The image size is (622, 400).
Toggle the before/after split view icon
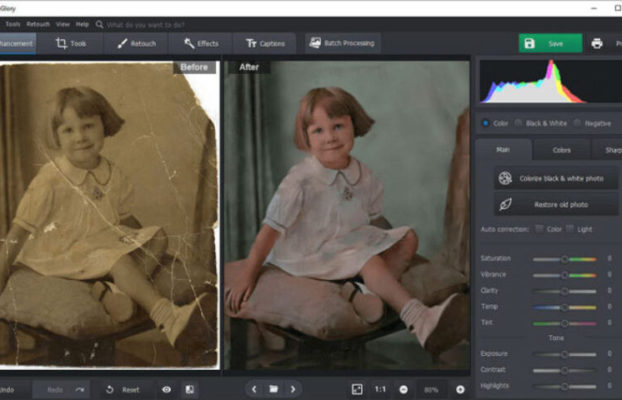[x=190, y=390]
